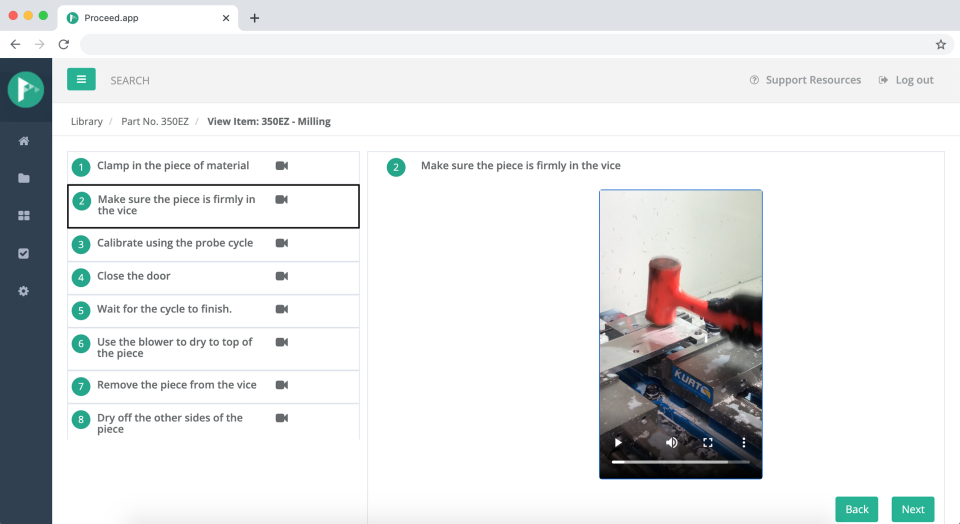Image resolution: width=960 pixels, height=524 pixels.
Task: Open Library breadcrumb link
Action: pyautogui.click(x=87, y=121)
